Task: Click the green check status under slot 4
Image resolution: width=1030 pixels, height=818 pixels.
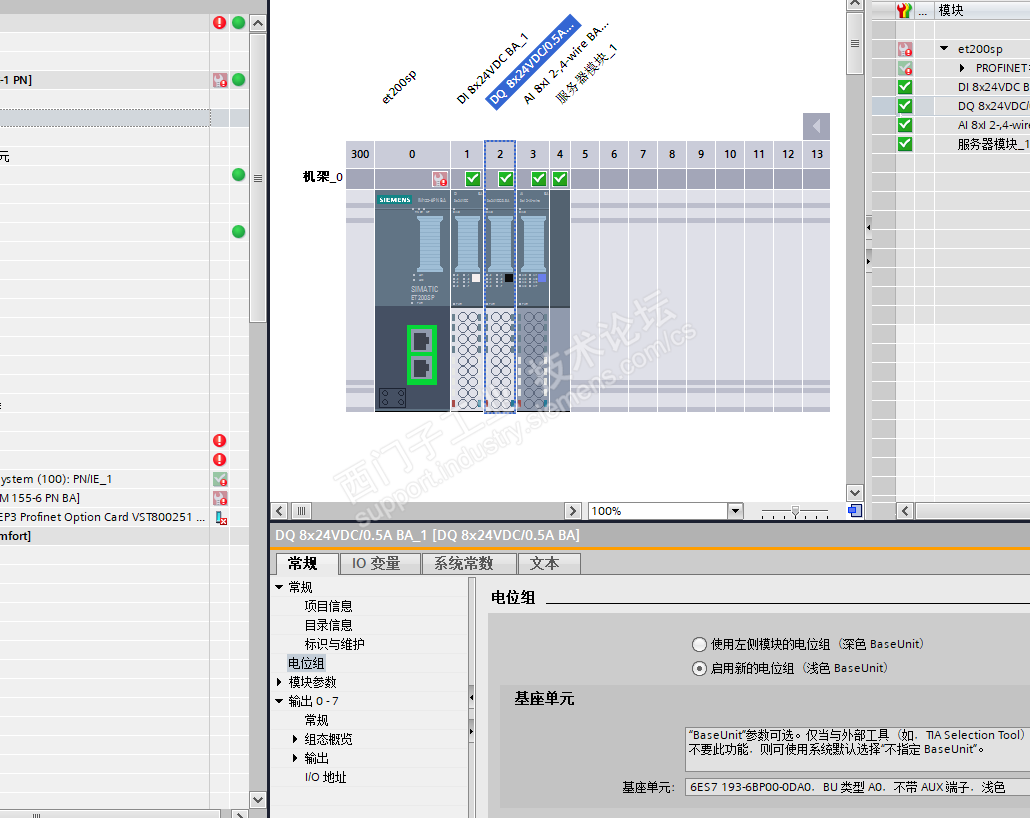Action: (560, 179)
